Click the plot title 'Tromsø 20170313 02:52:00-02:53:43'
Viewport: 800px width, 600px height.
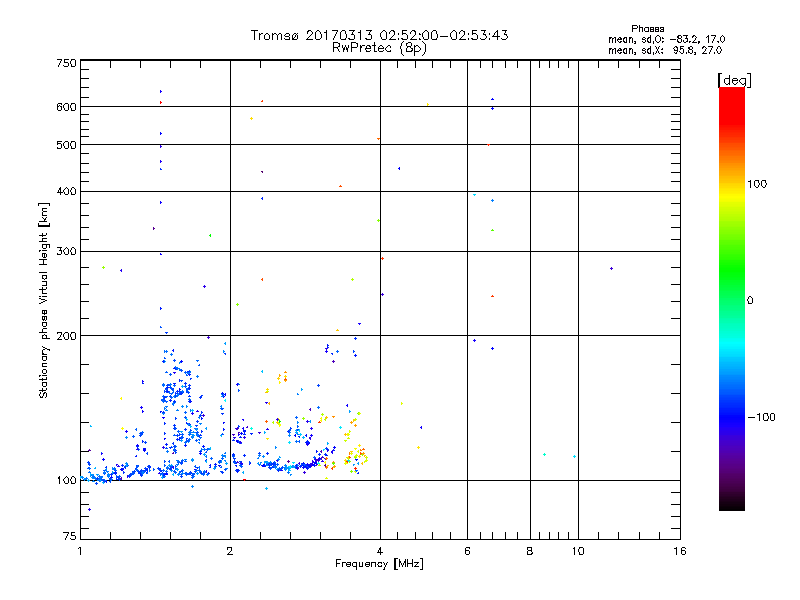click(x=379, y=35)
